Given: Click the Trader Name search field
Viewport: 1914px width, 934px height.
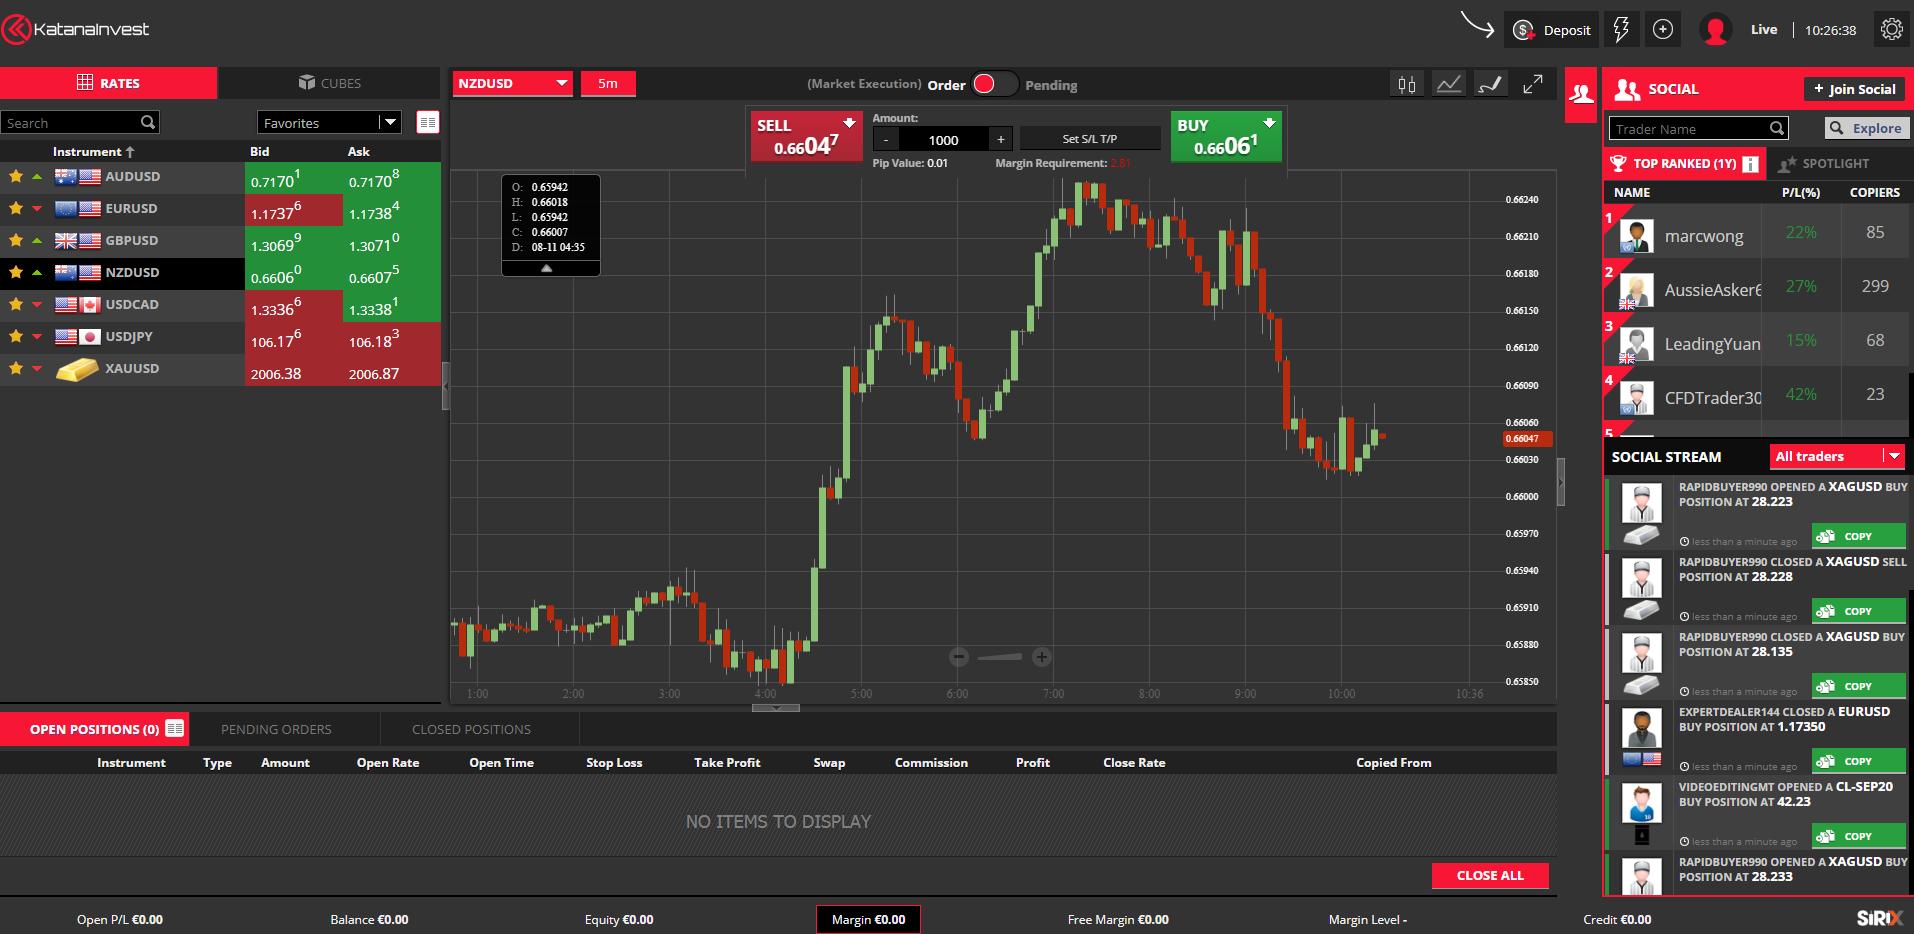Looking at the screenshot, I should pyautogui.click(x=1698, y=128).
